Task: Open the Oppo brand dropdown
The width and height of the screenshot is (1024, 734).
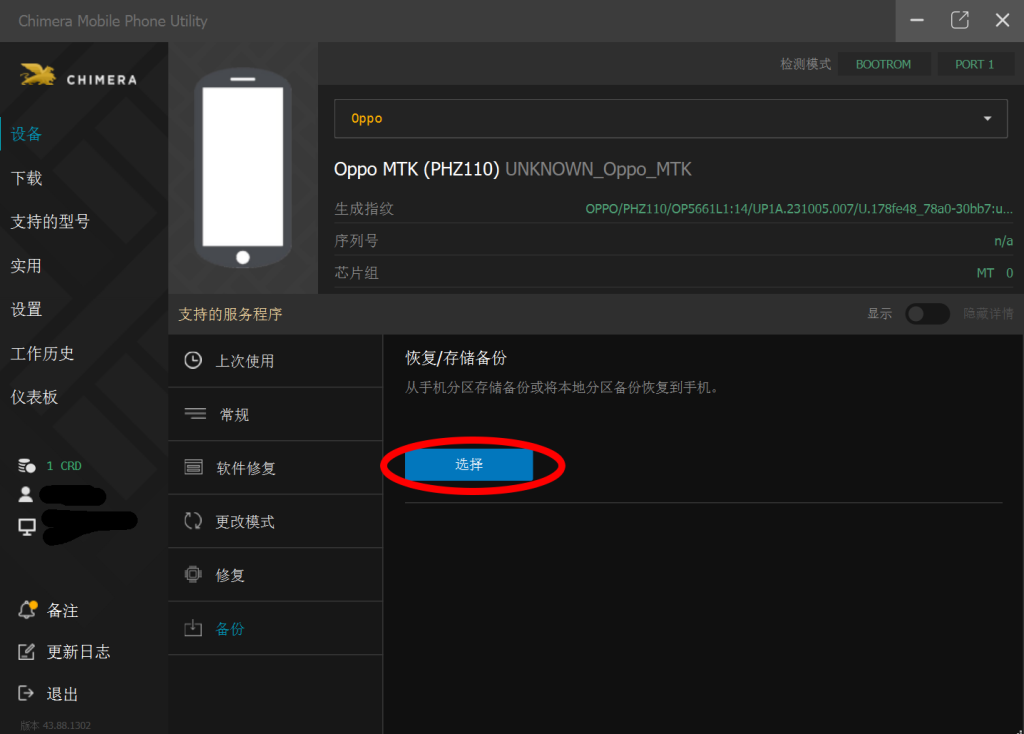Action: click(x=671, y=118)
